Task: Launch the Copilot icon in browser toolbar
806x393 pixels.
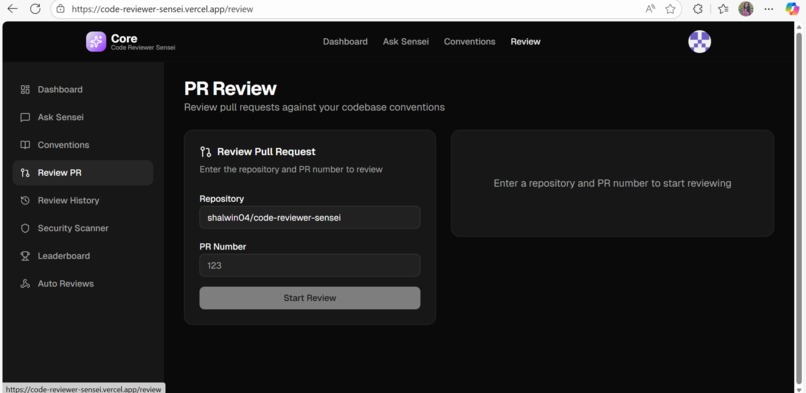Action: coord(792,9)
